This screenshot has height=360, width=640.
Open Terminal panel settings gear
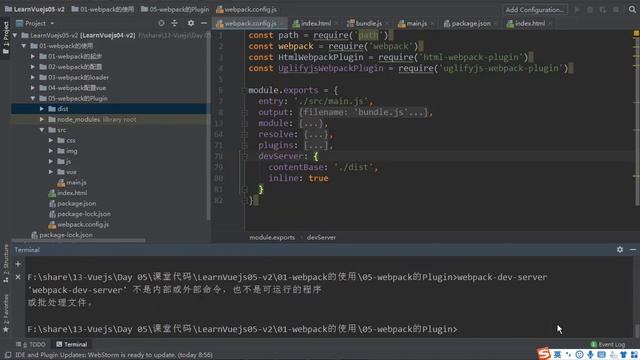620,249
